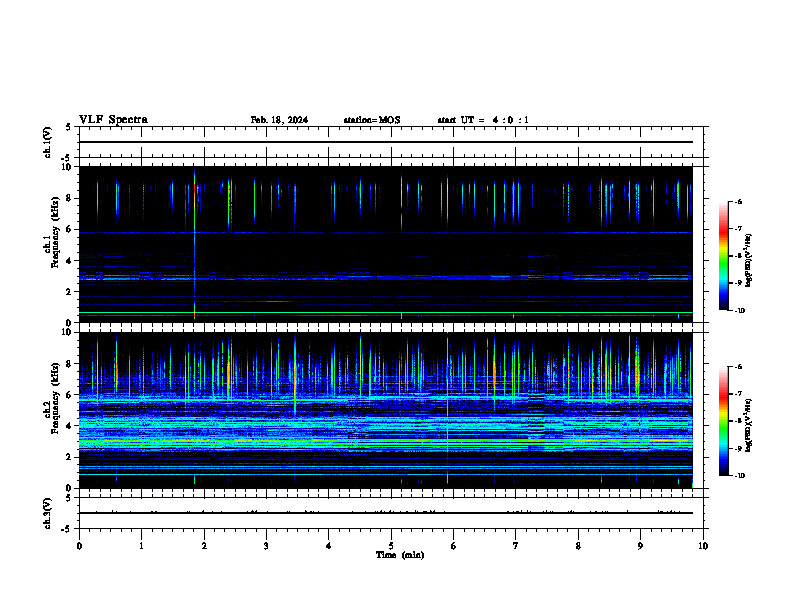Click the "4" kHz tick of ch.2 spectrogram
This screenshot has height=612, width=792.
tap(70, 426)
